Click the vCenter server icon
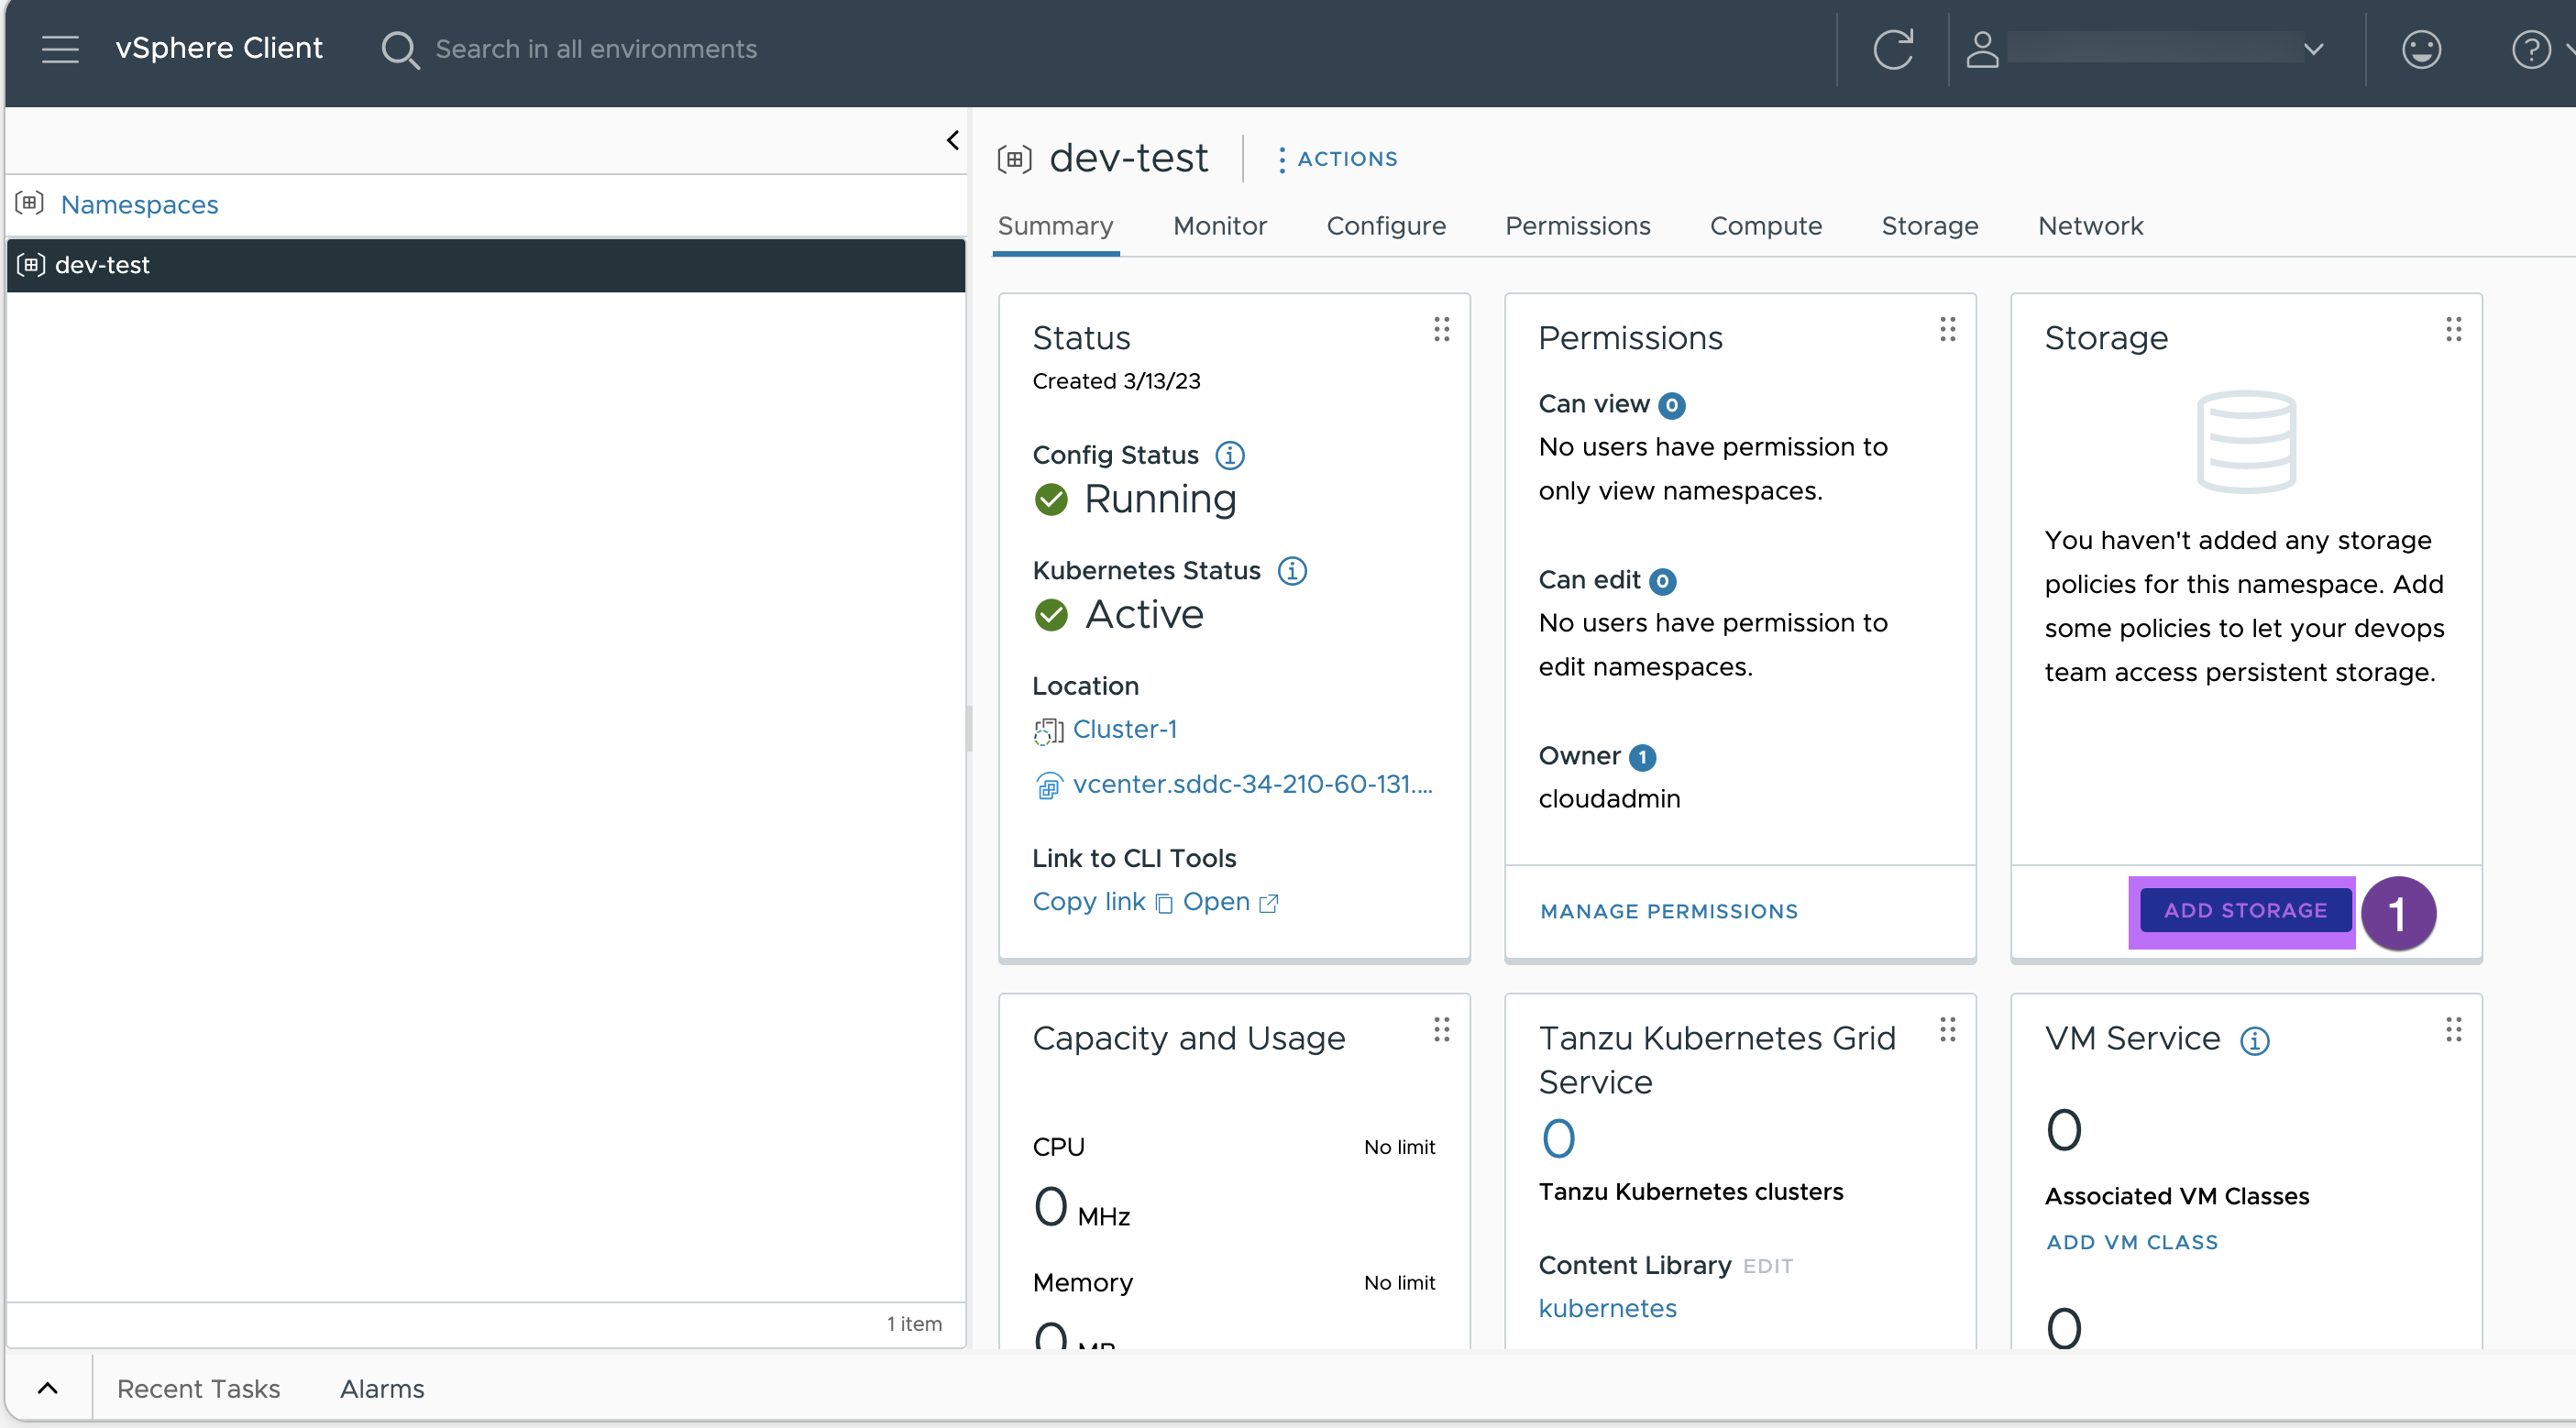 point(1048,785)
